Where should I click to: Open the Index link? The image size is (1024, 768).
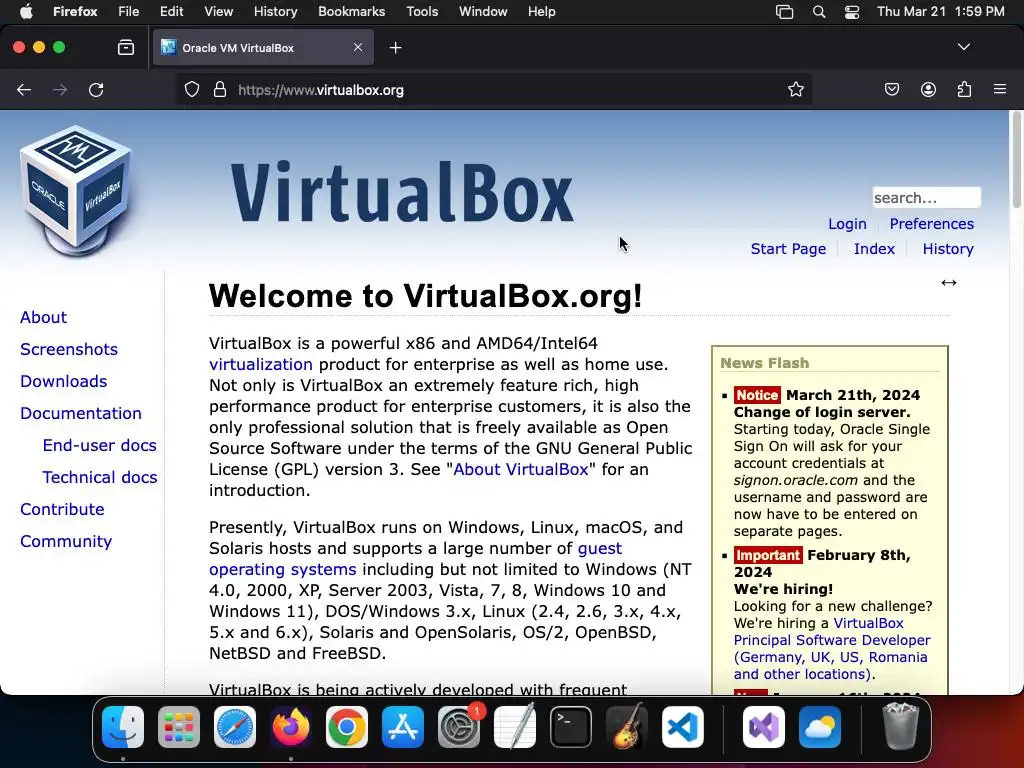[x=874, y=249]
